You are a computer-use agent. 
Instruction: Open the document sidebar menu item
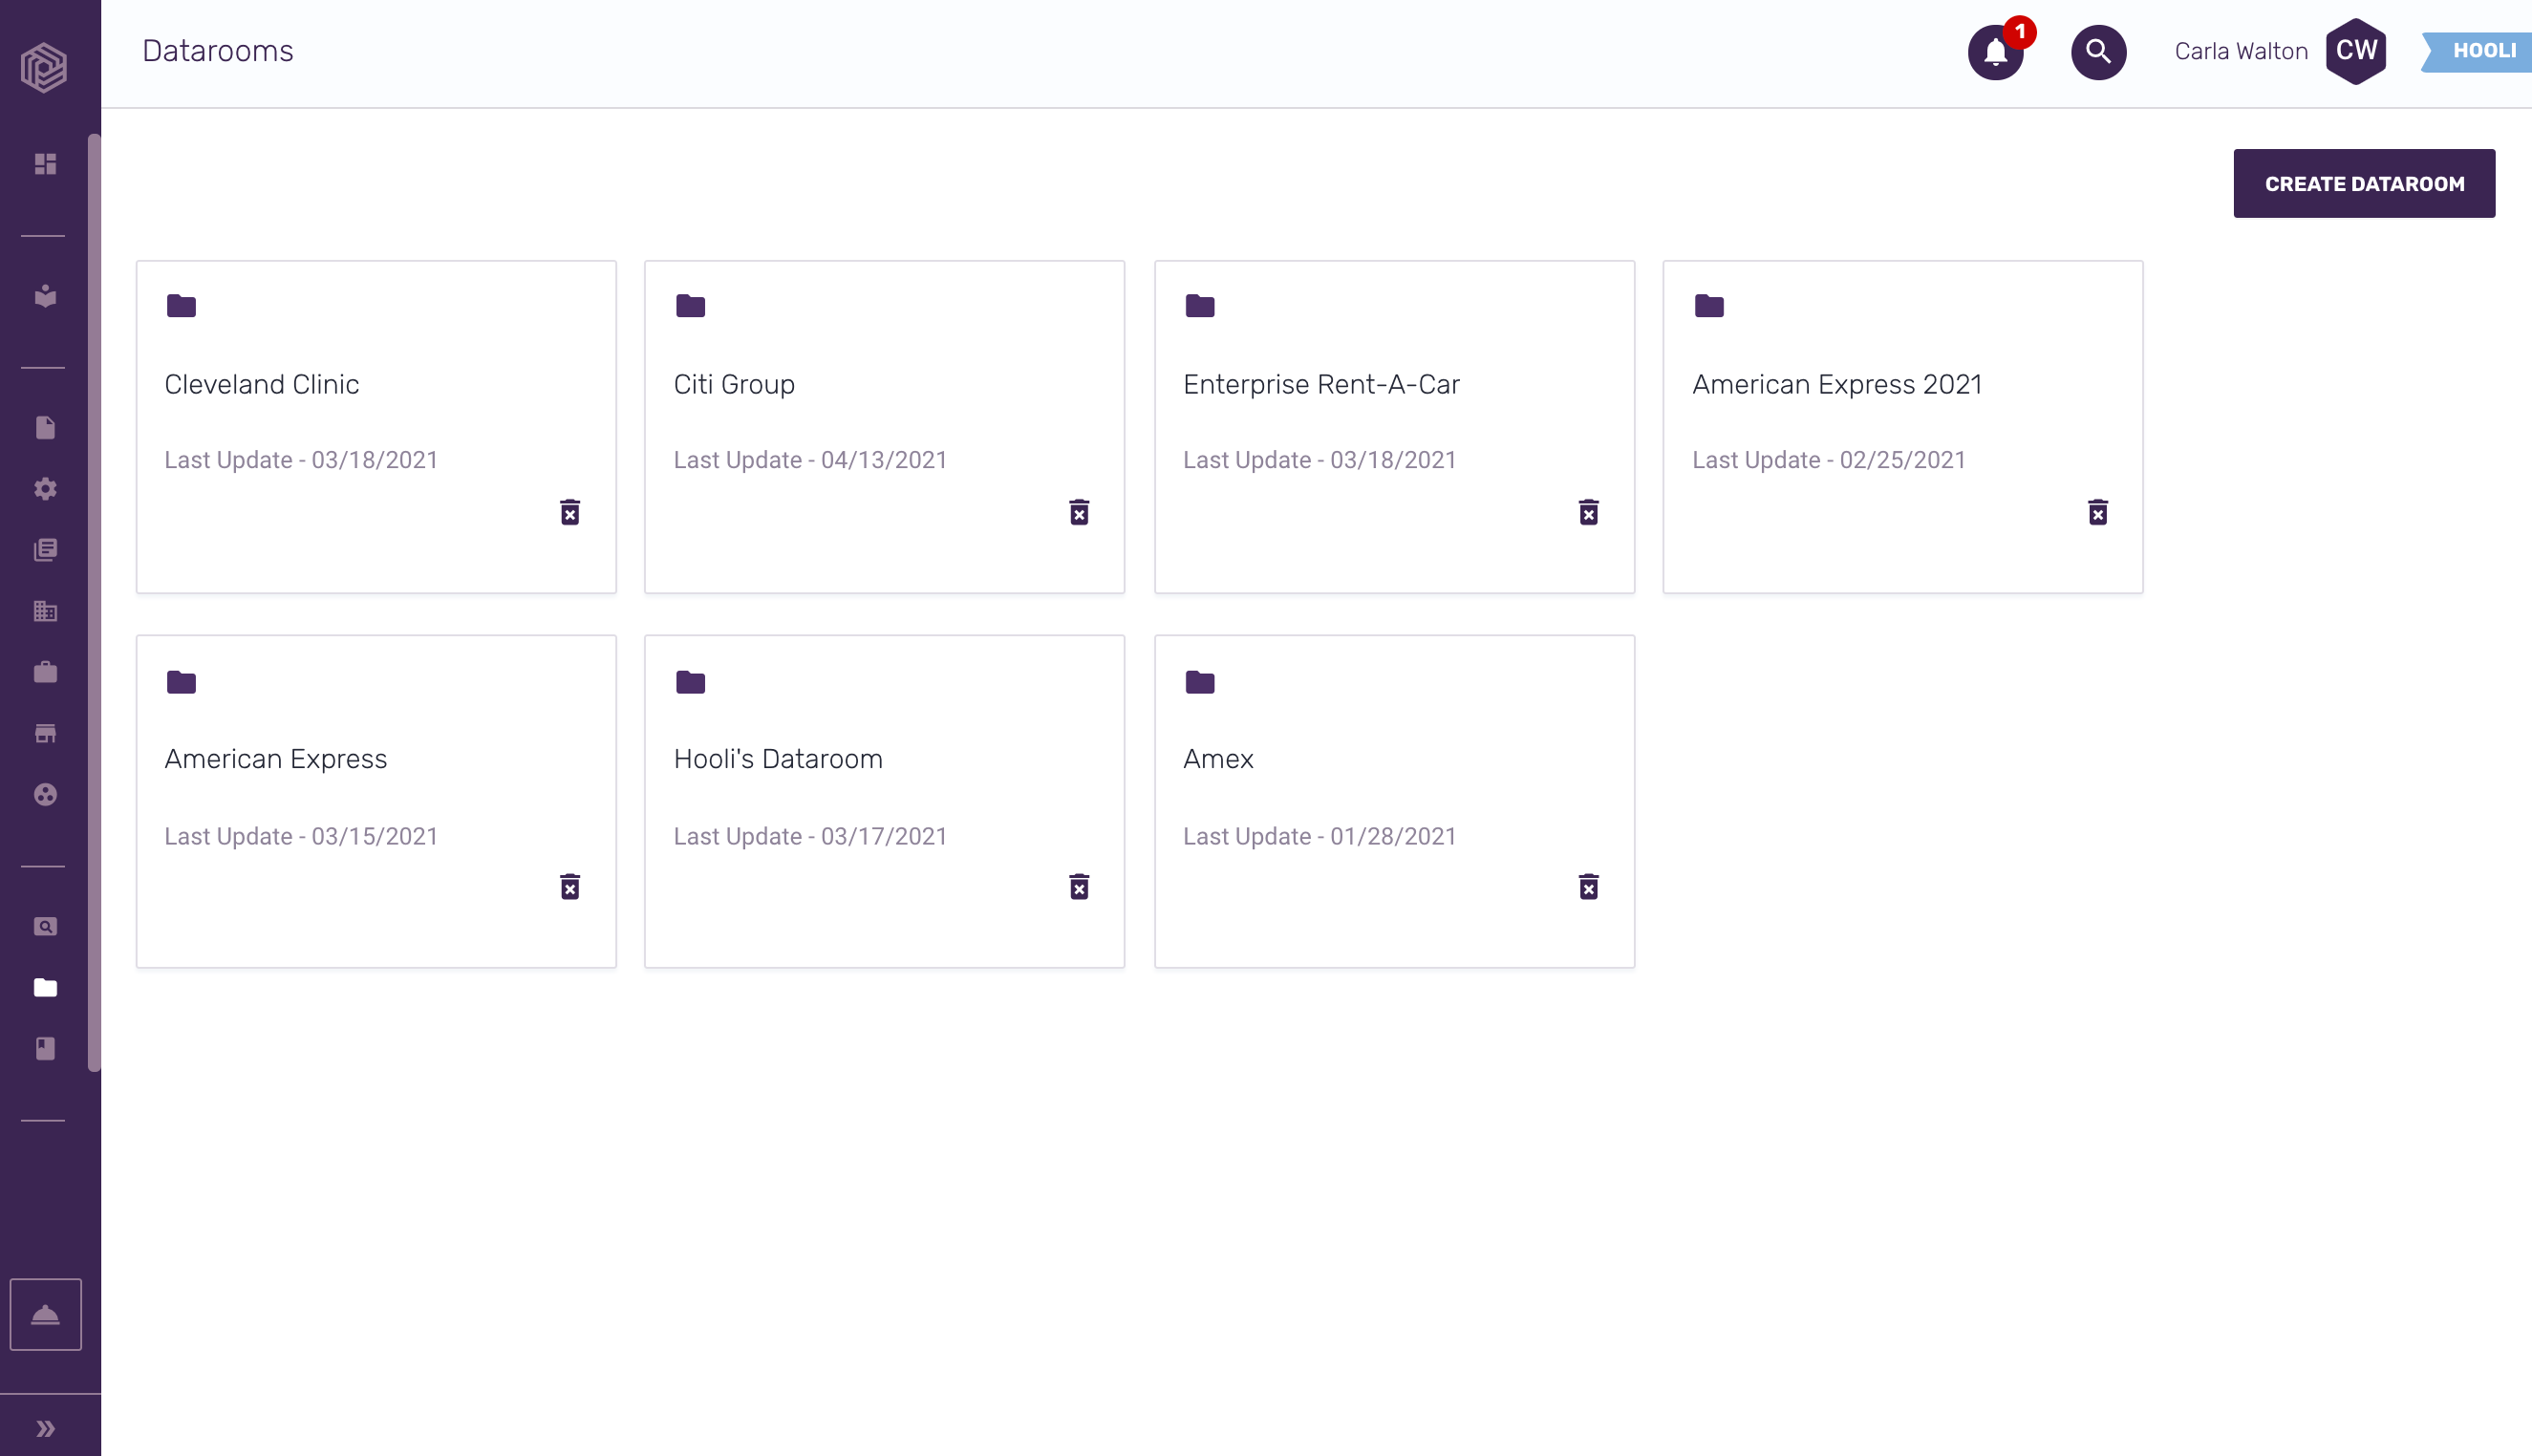(45, 428)
